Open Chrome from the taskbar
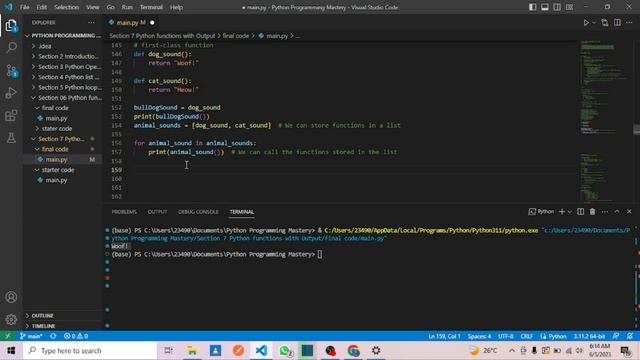This screenshot has height=360, width=640. coord(353,351)
